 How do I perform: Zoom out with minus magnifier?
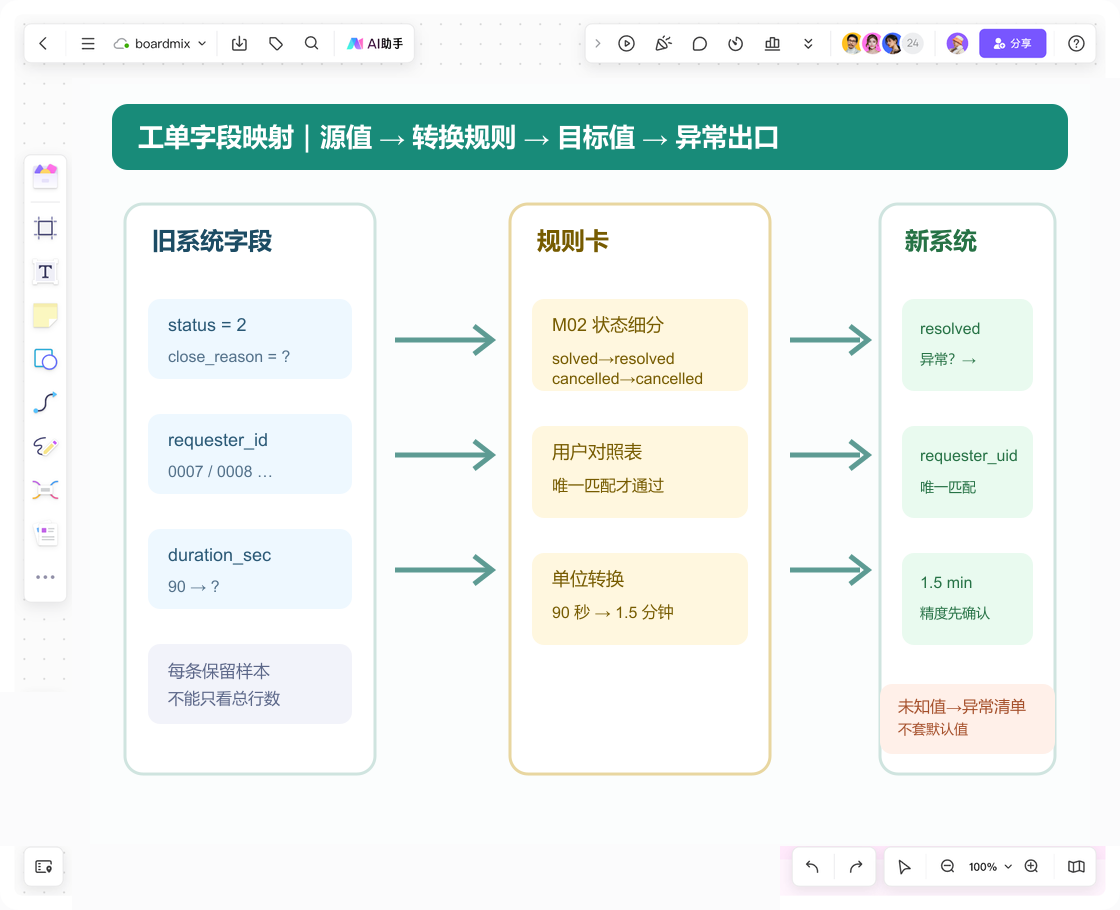947,866
